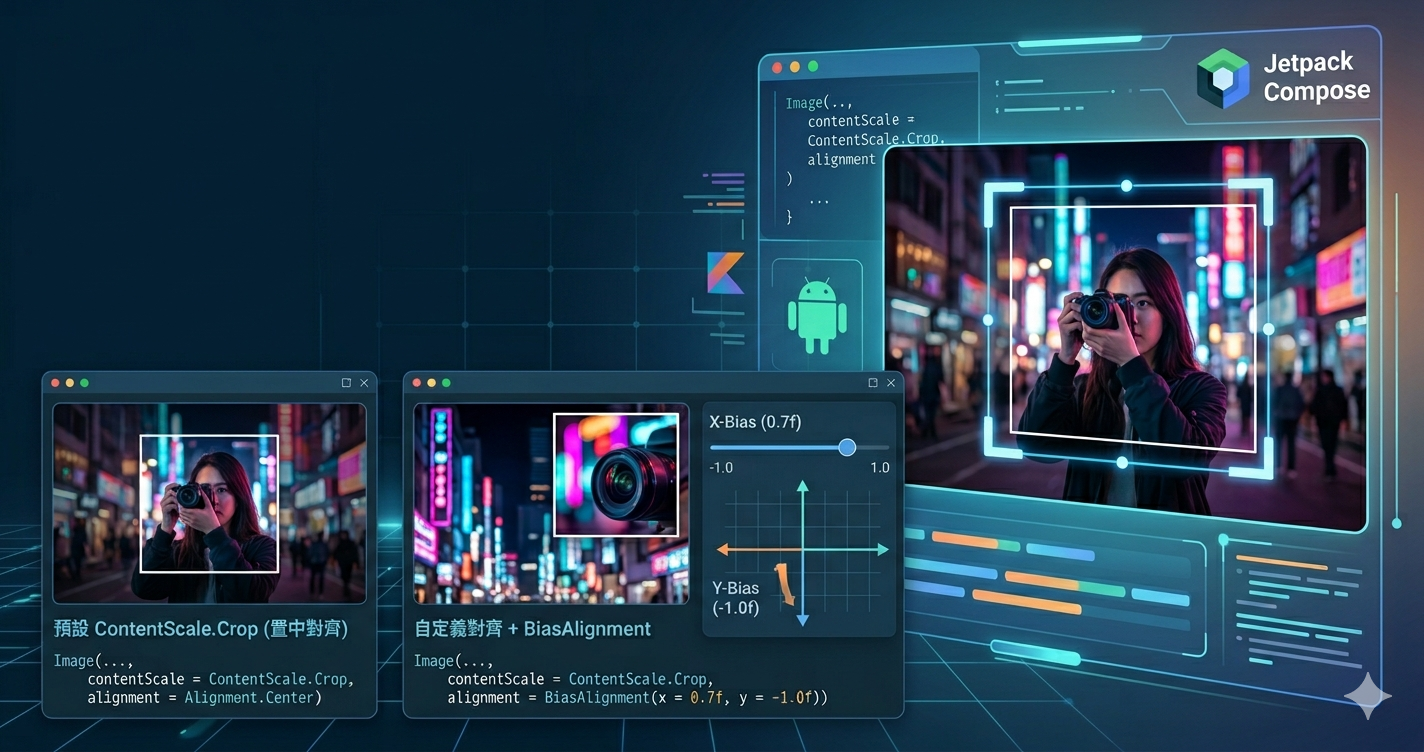Image resolution: width=1424 pixels, height=752 pixels.
Task: Click the orange curved arrow beside Y-Bias
Action: [787, 586]
